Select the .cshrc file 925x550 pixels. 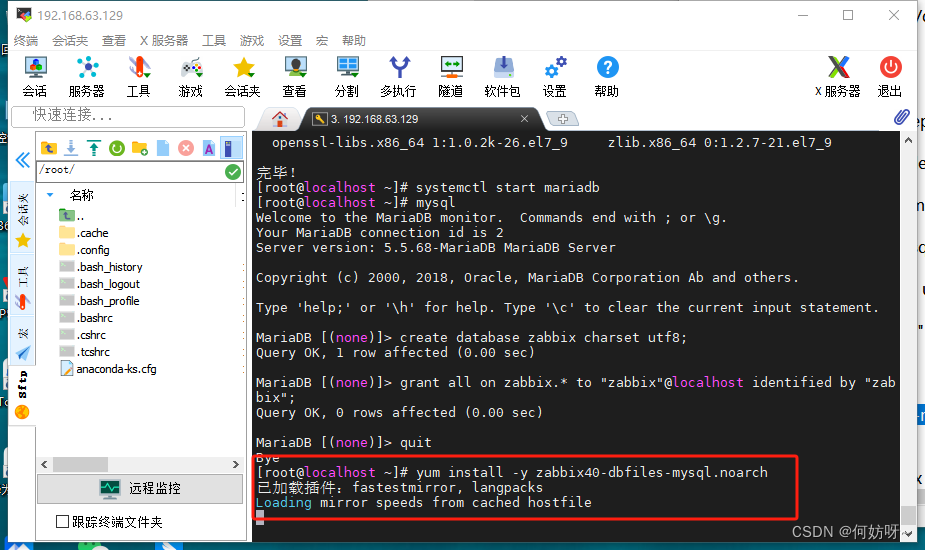pos(83,335)
